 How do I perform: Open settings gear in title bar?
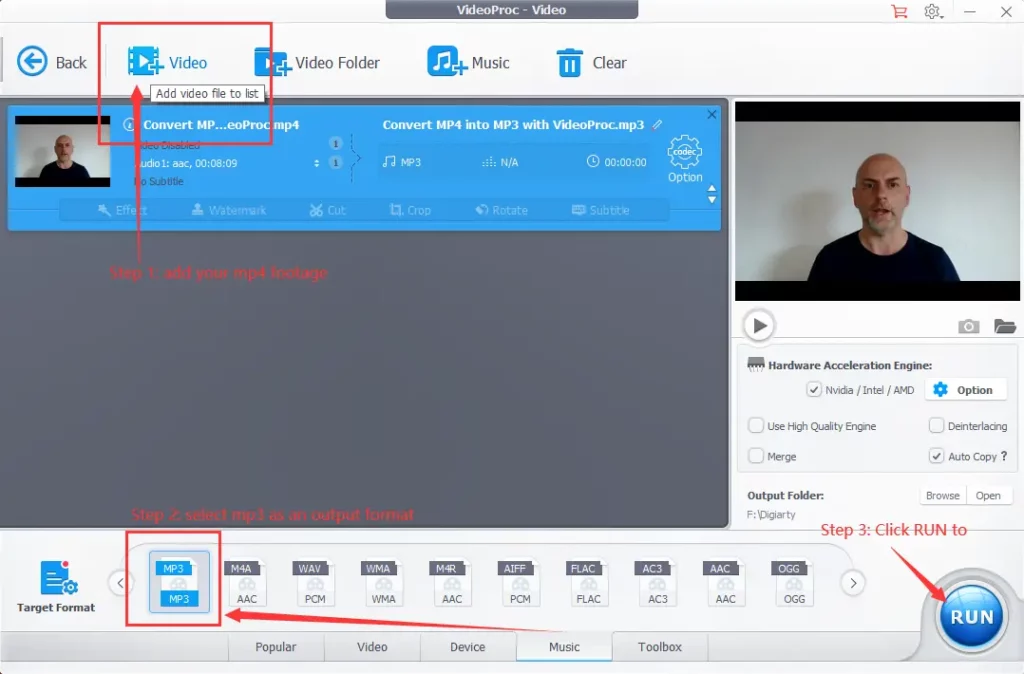click(933, 11)
